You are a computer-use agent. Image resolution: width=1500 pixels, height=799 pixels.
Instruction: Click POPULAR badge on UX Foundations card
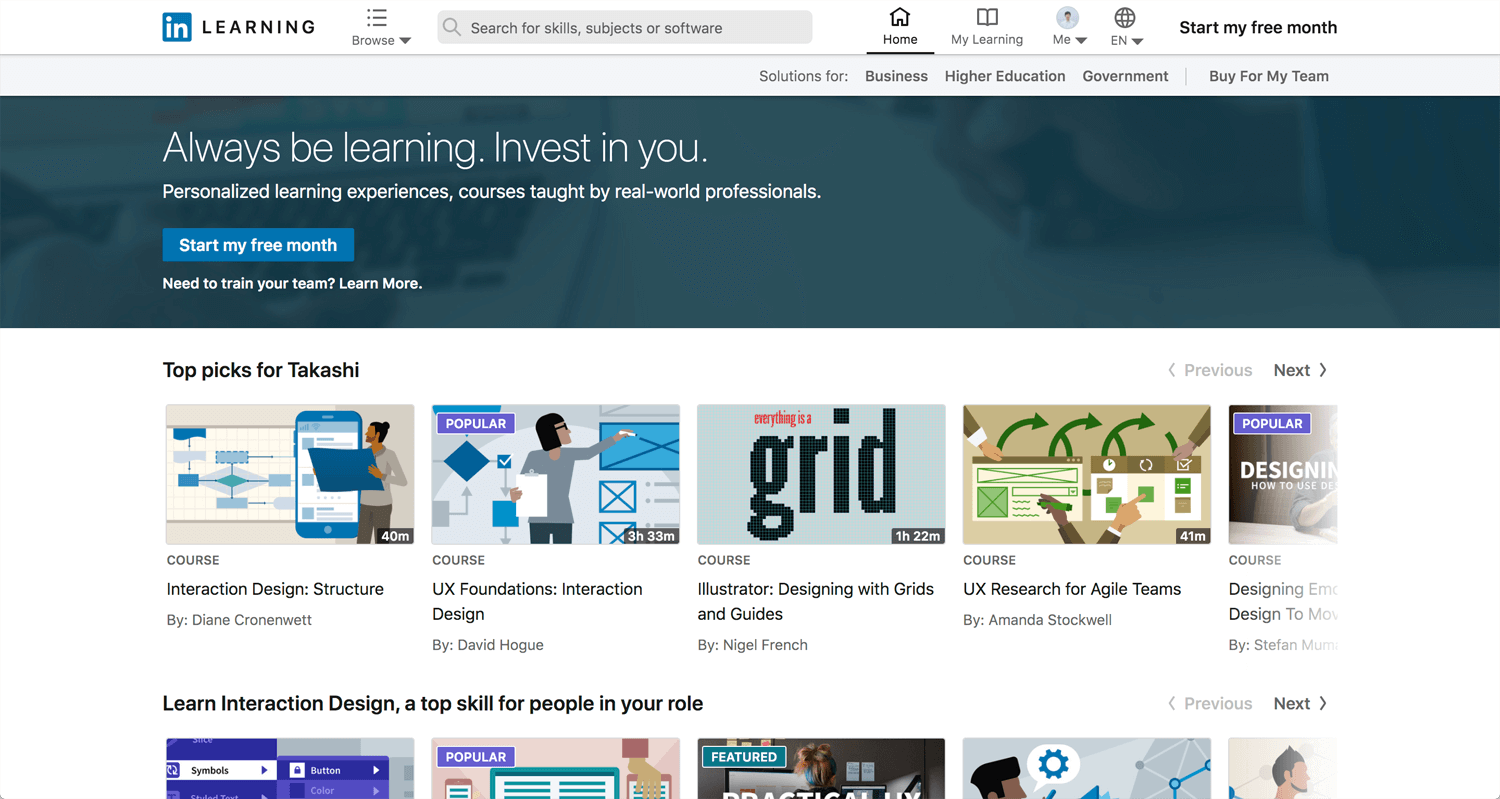[x=476, y=424]
